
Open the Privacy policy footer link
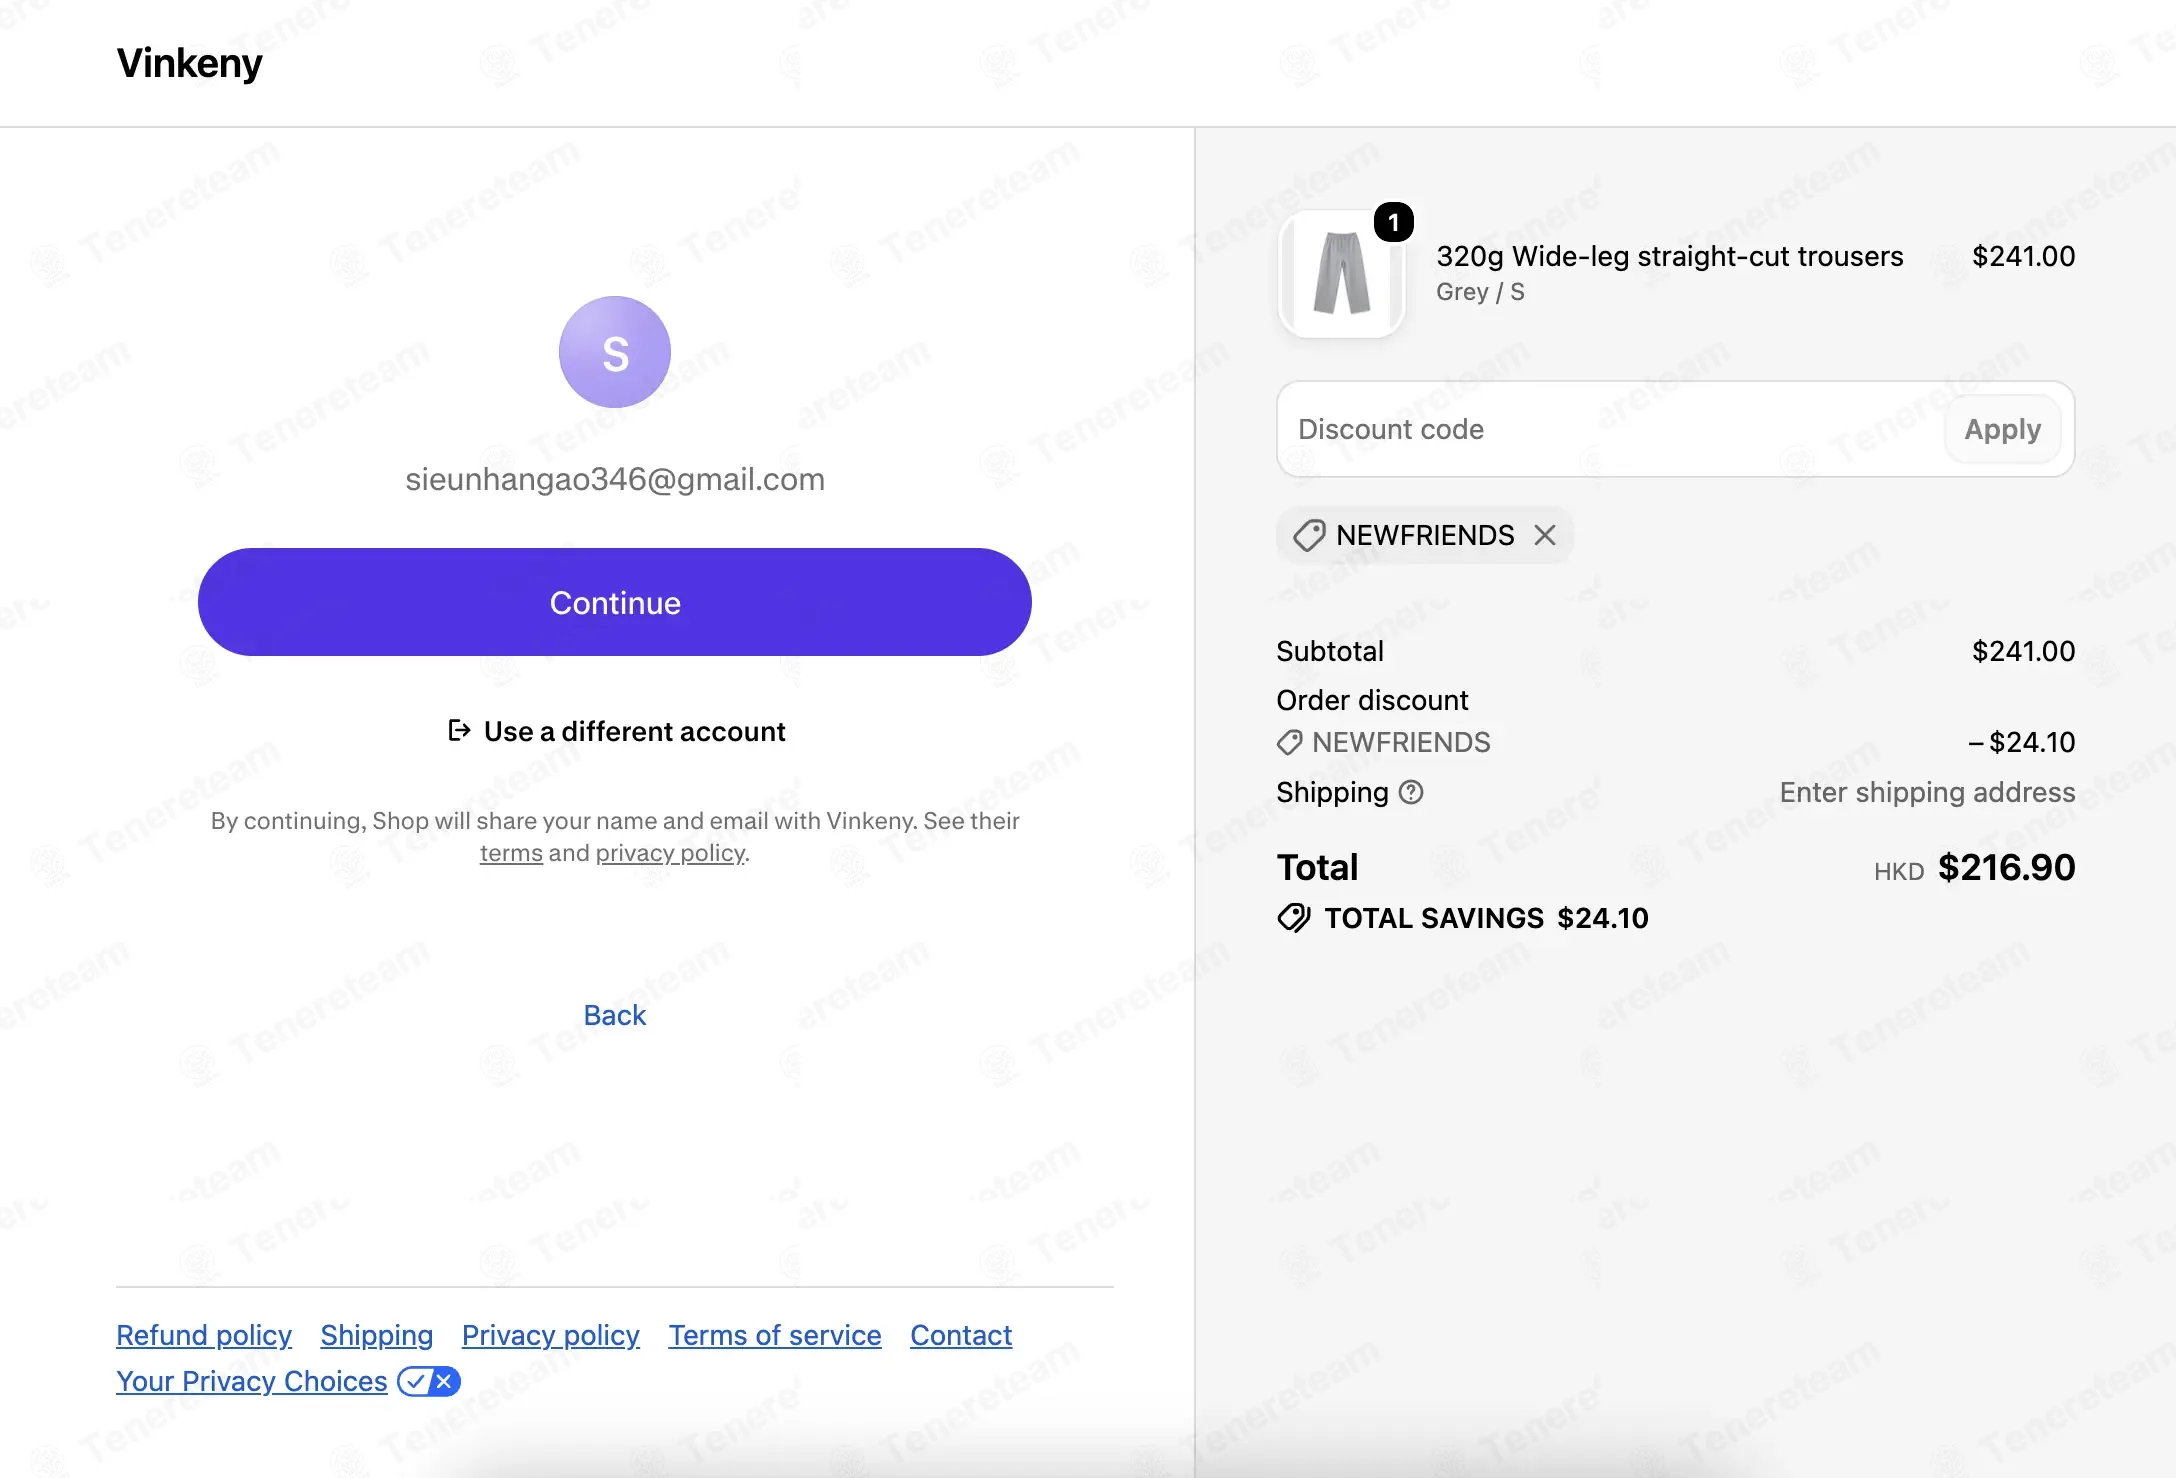(x=551, y=1335)
